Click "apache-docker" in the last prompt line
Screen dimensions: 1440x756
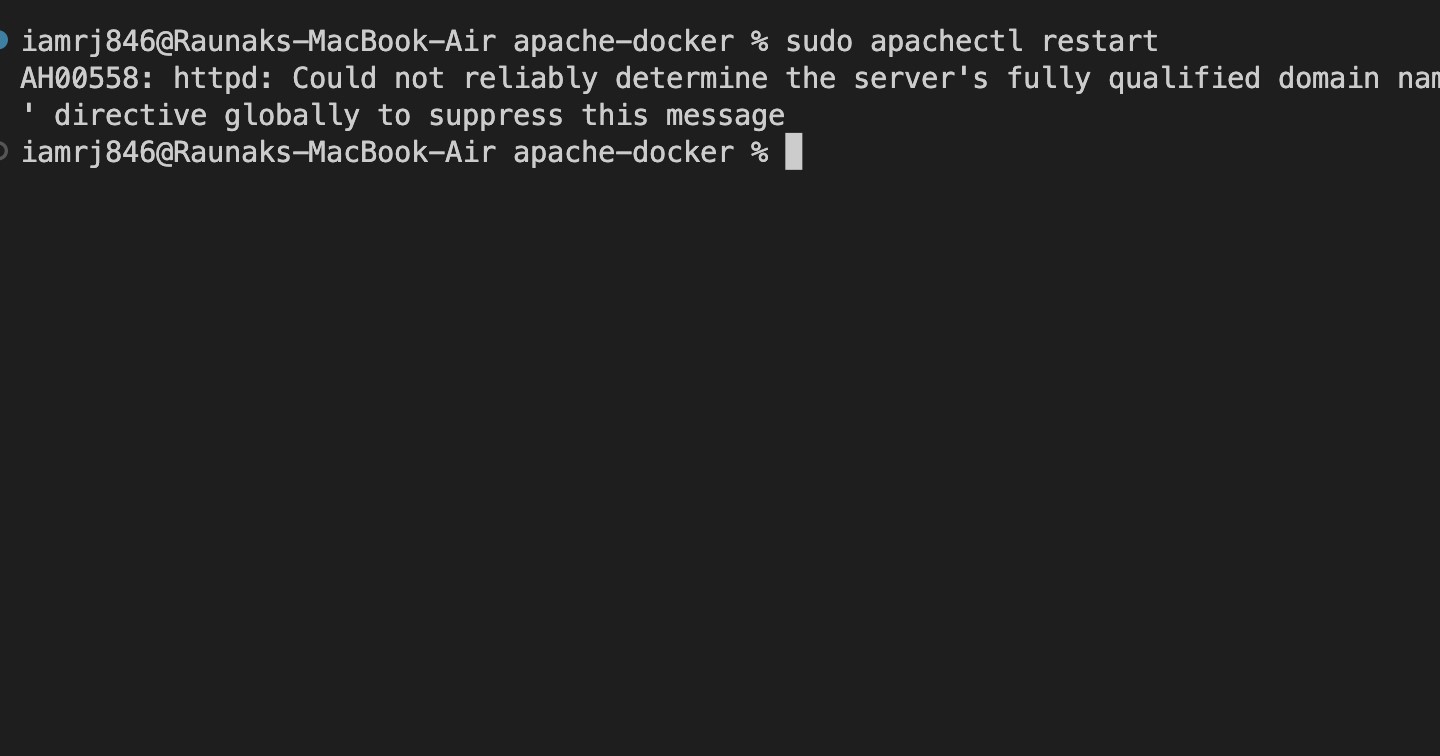coord(623,153)
